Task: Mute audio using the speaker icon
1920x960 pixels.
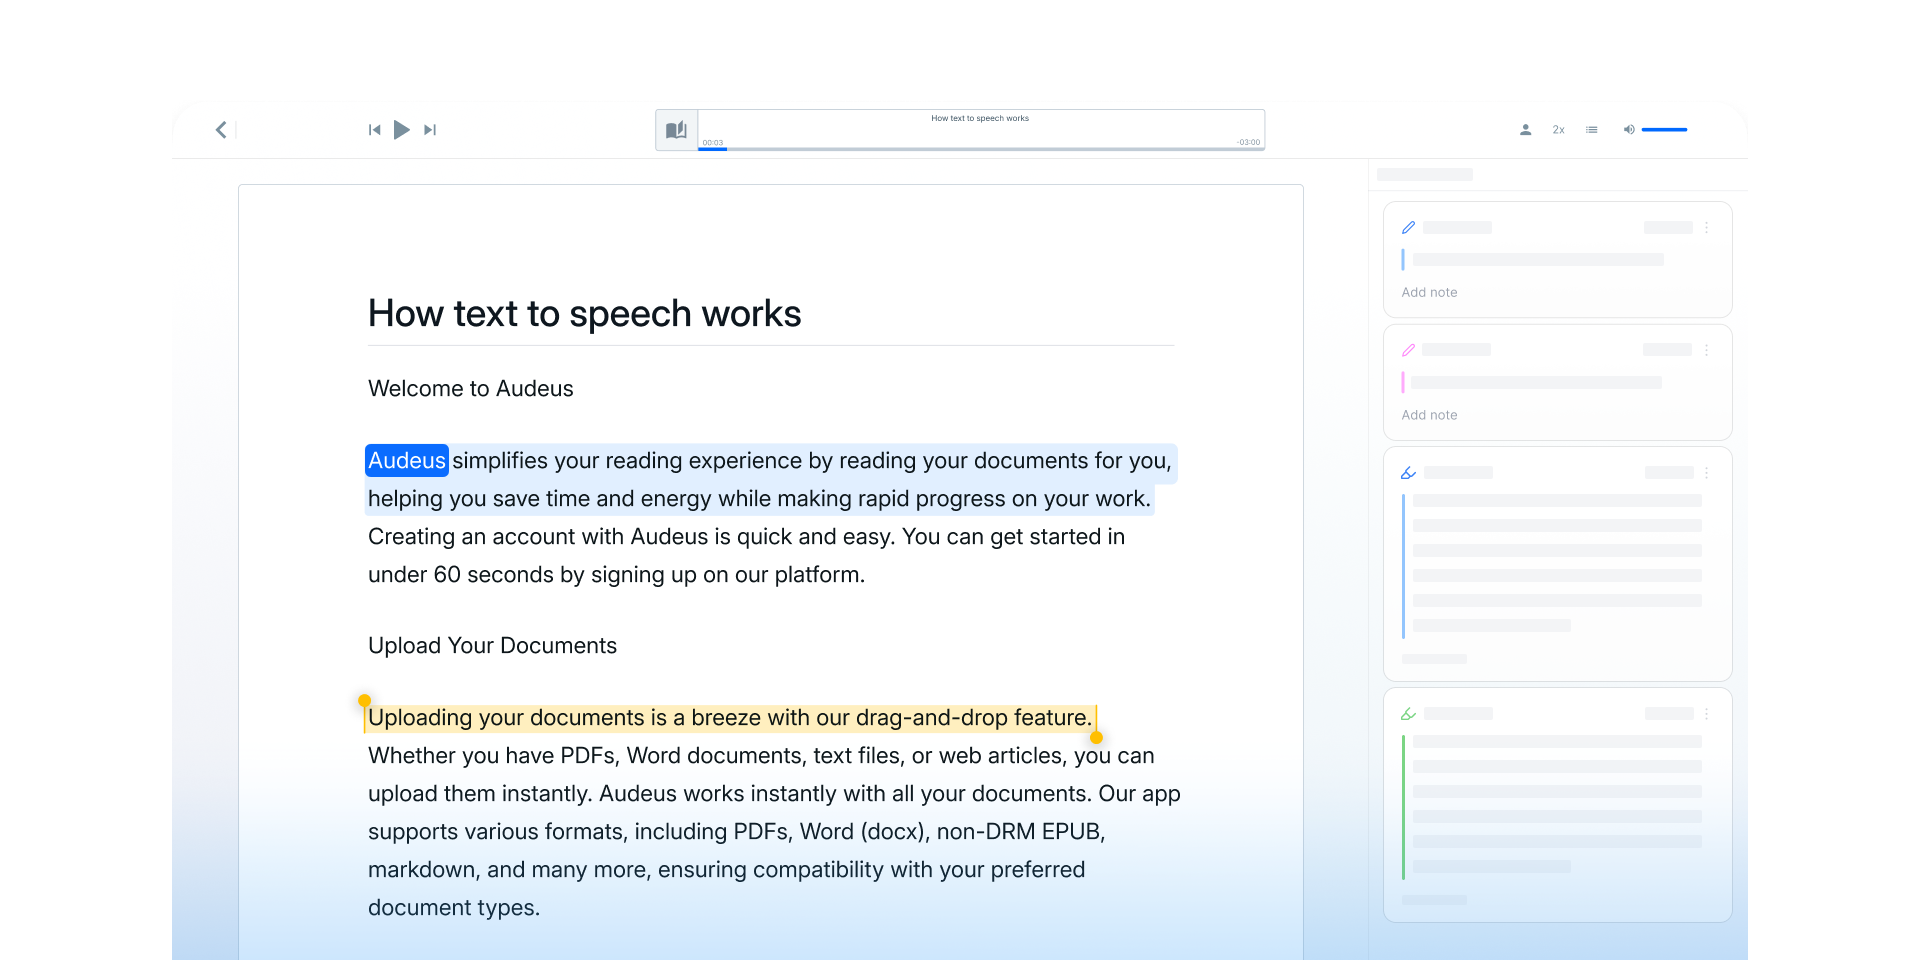Action: coord(1628,130)
